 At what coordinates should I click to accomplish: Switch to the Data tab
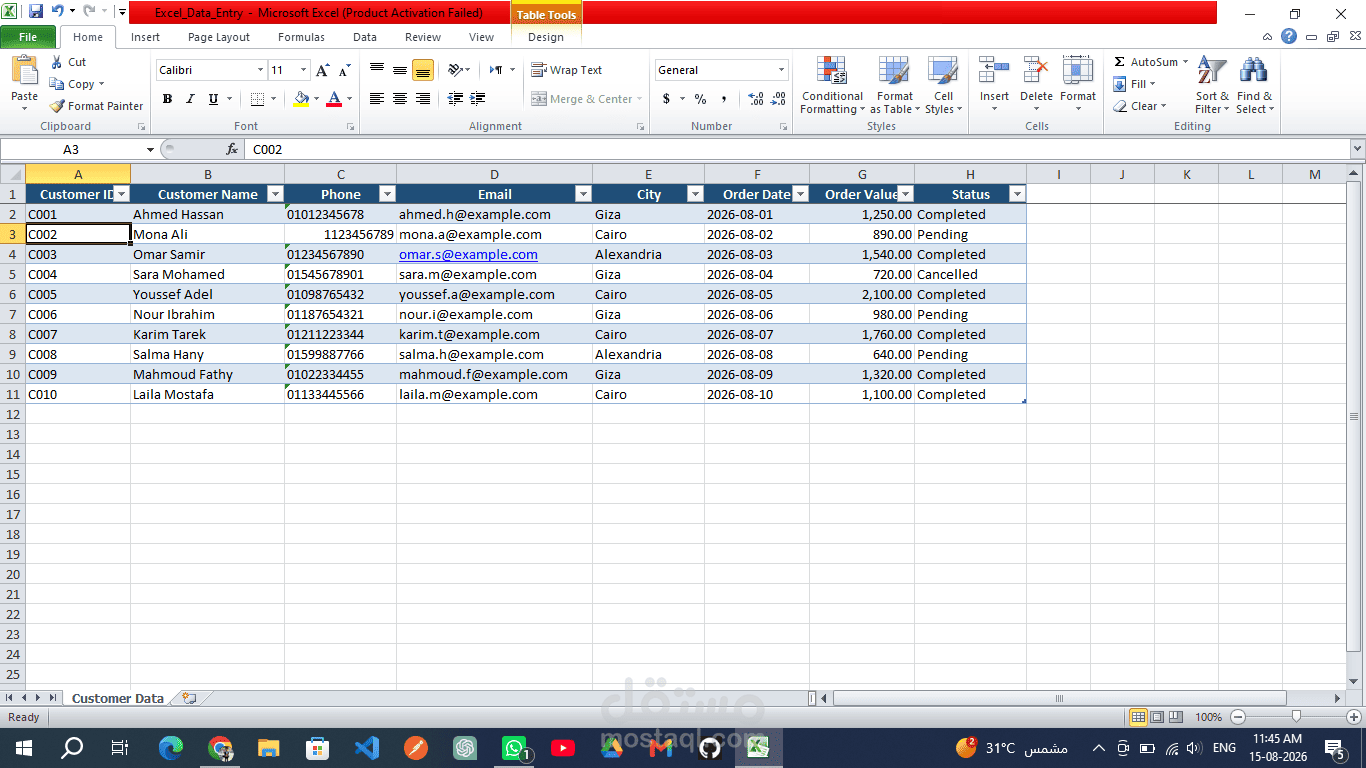[365, 37]
